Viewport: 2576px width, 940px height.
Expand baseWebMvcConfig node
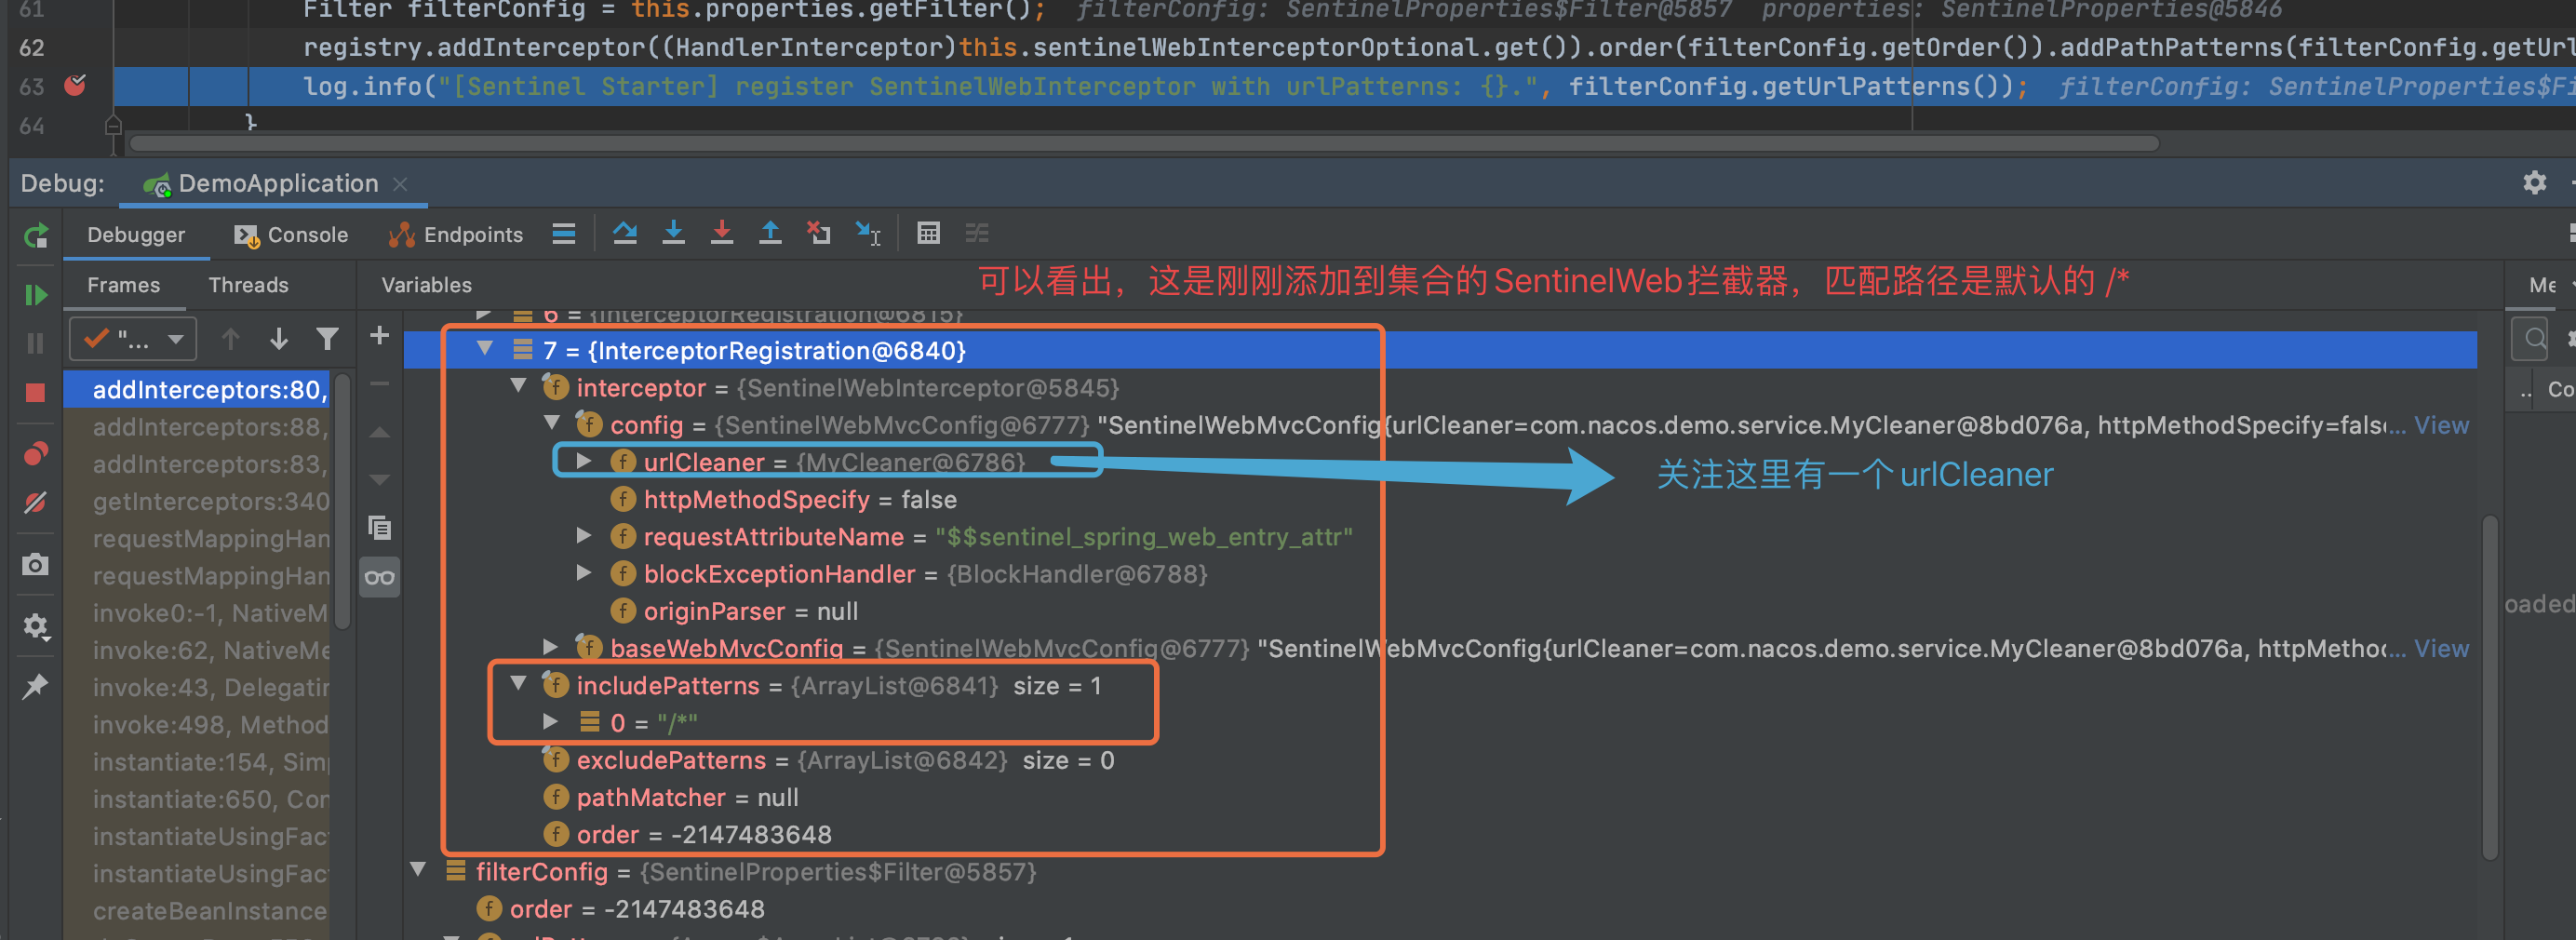coord(551,647)
